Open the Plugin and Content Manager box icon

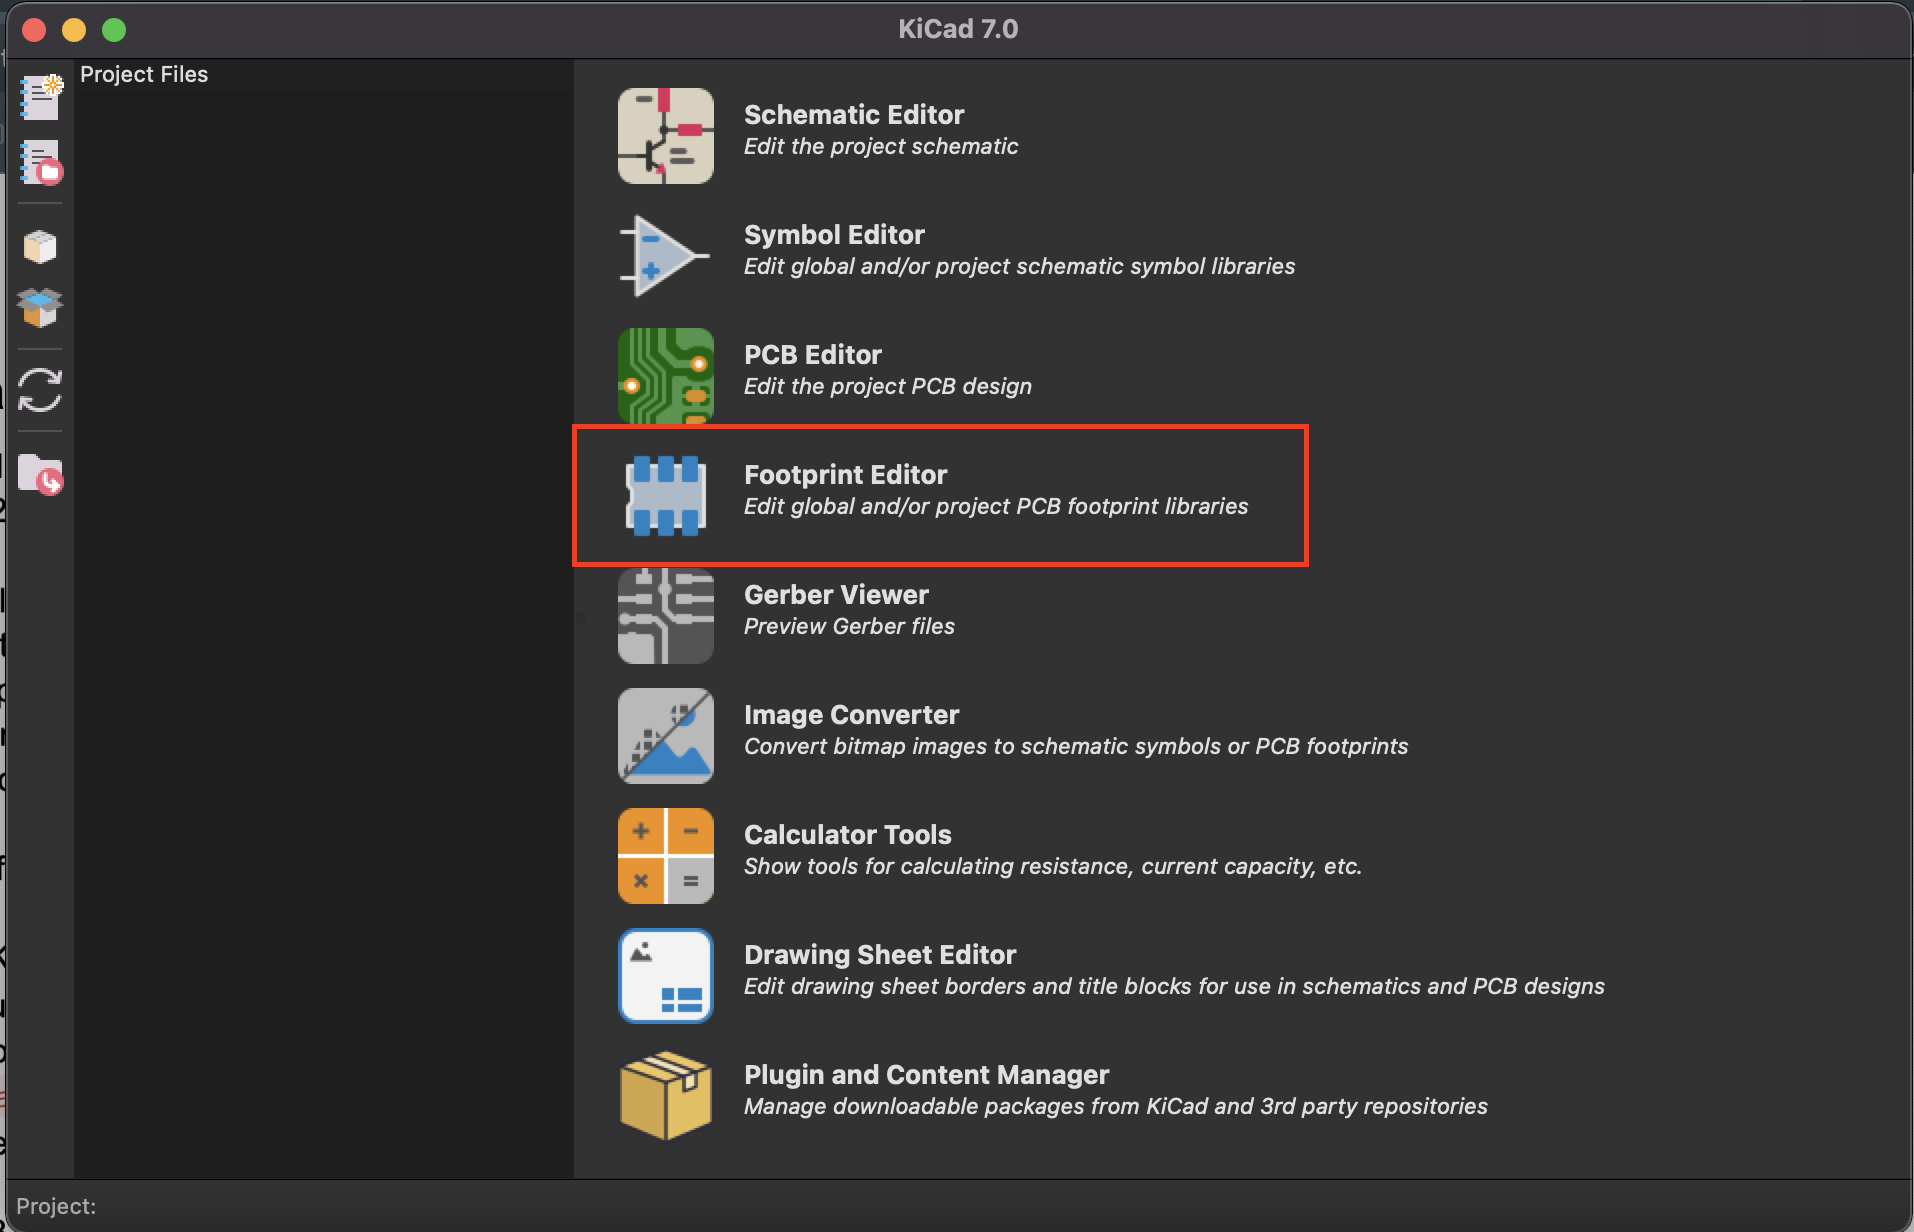666,1096
